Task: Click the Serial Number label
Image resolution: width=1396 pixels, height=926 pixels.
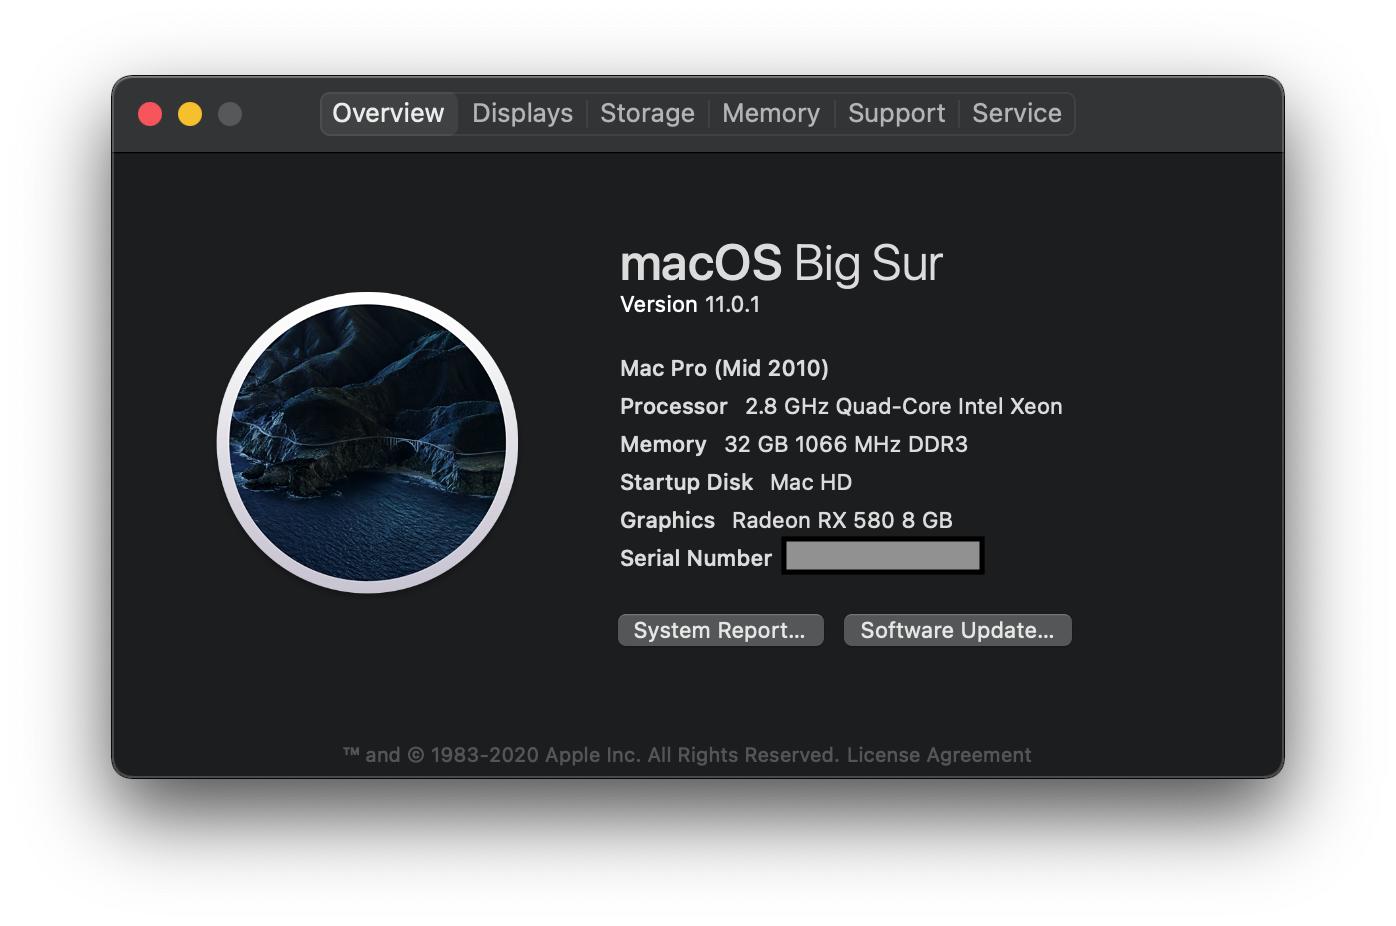Action: [696, 558]
